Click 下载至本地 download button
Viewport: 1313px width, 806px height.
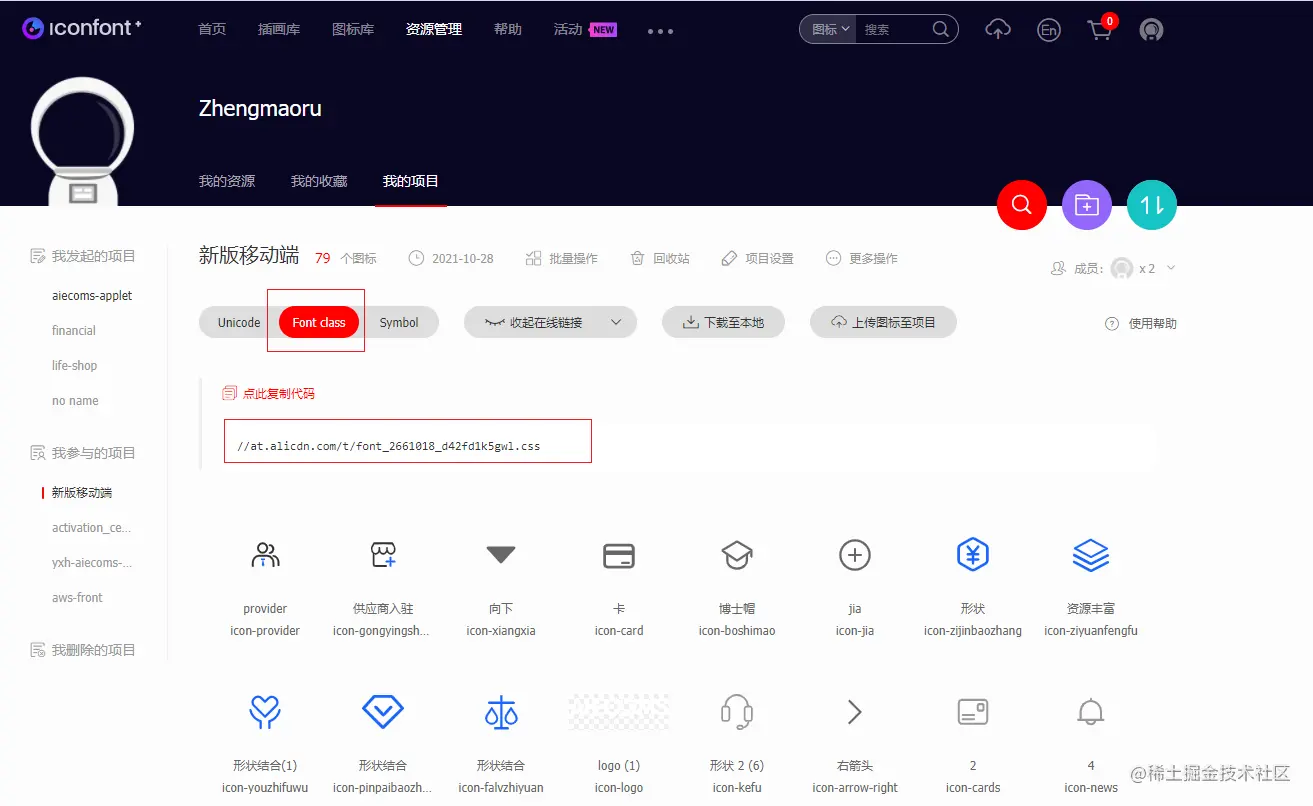click(723, 323)
